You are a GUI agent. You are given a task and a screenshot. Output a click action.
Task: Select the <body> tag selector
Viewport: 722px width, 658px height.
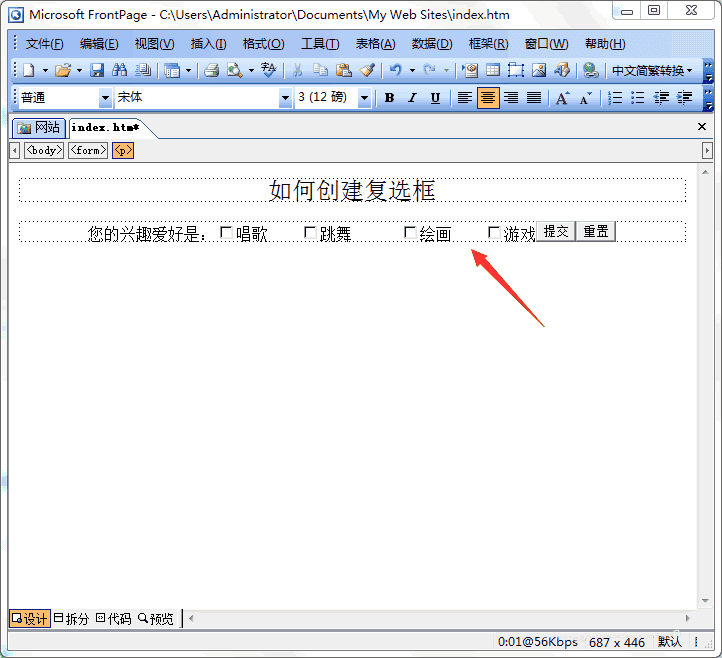click(44, 151)
